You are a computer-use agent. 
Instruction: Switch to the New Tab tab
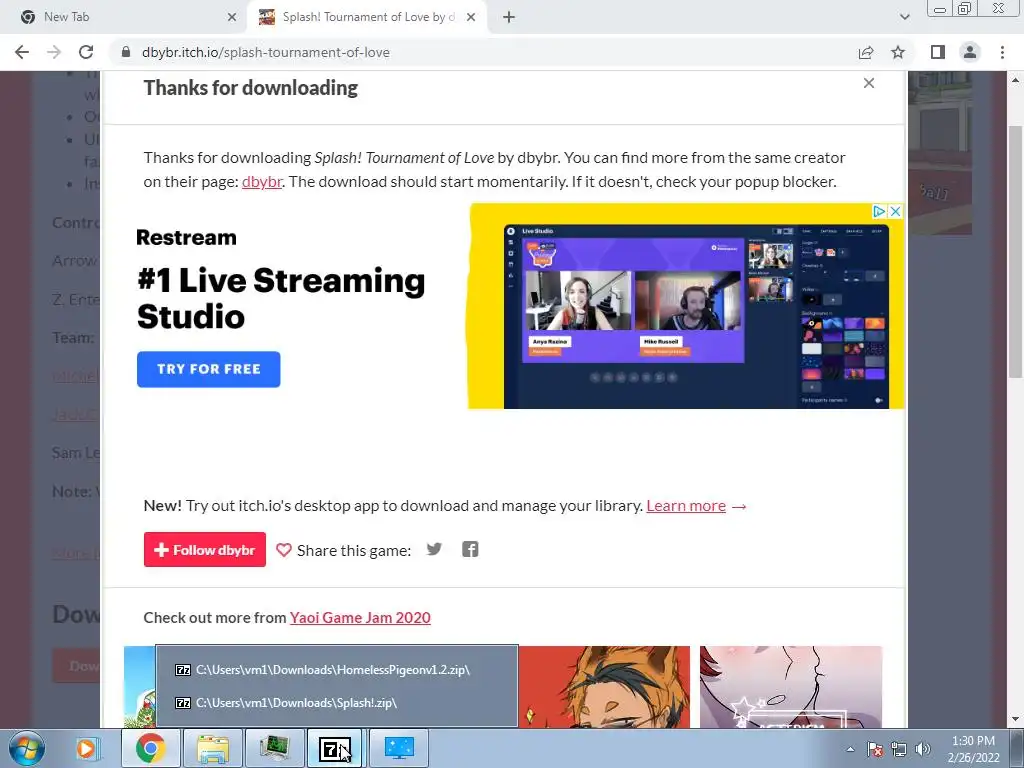tap(124, 17)
